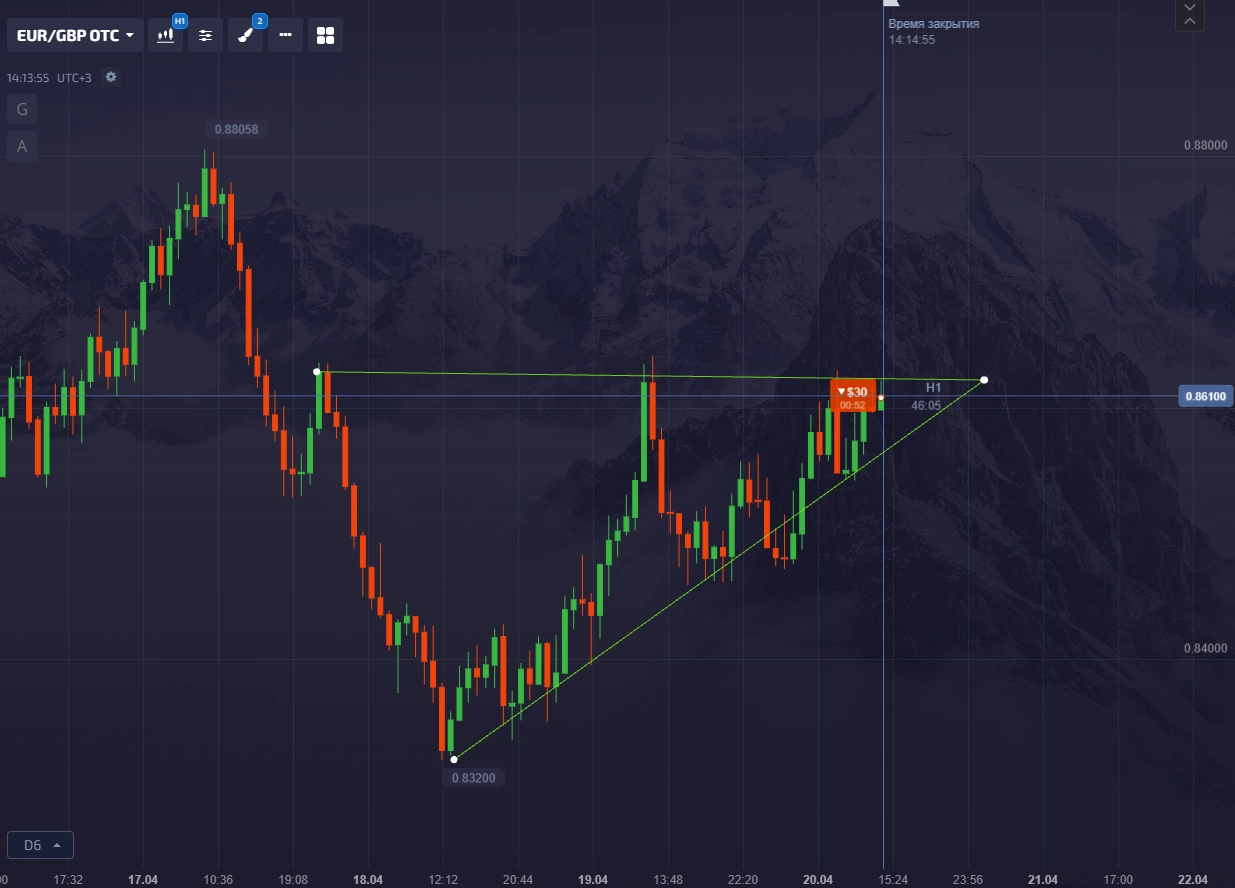Open the brush drawing tools
Viewport: 1235px width, 888px height.
tap(245, 35)
